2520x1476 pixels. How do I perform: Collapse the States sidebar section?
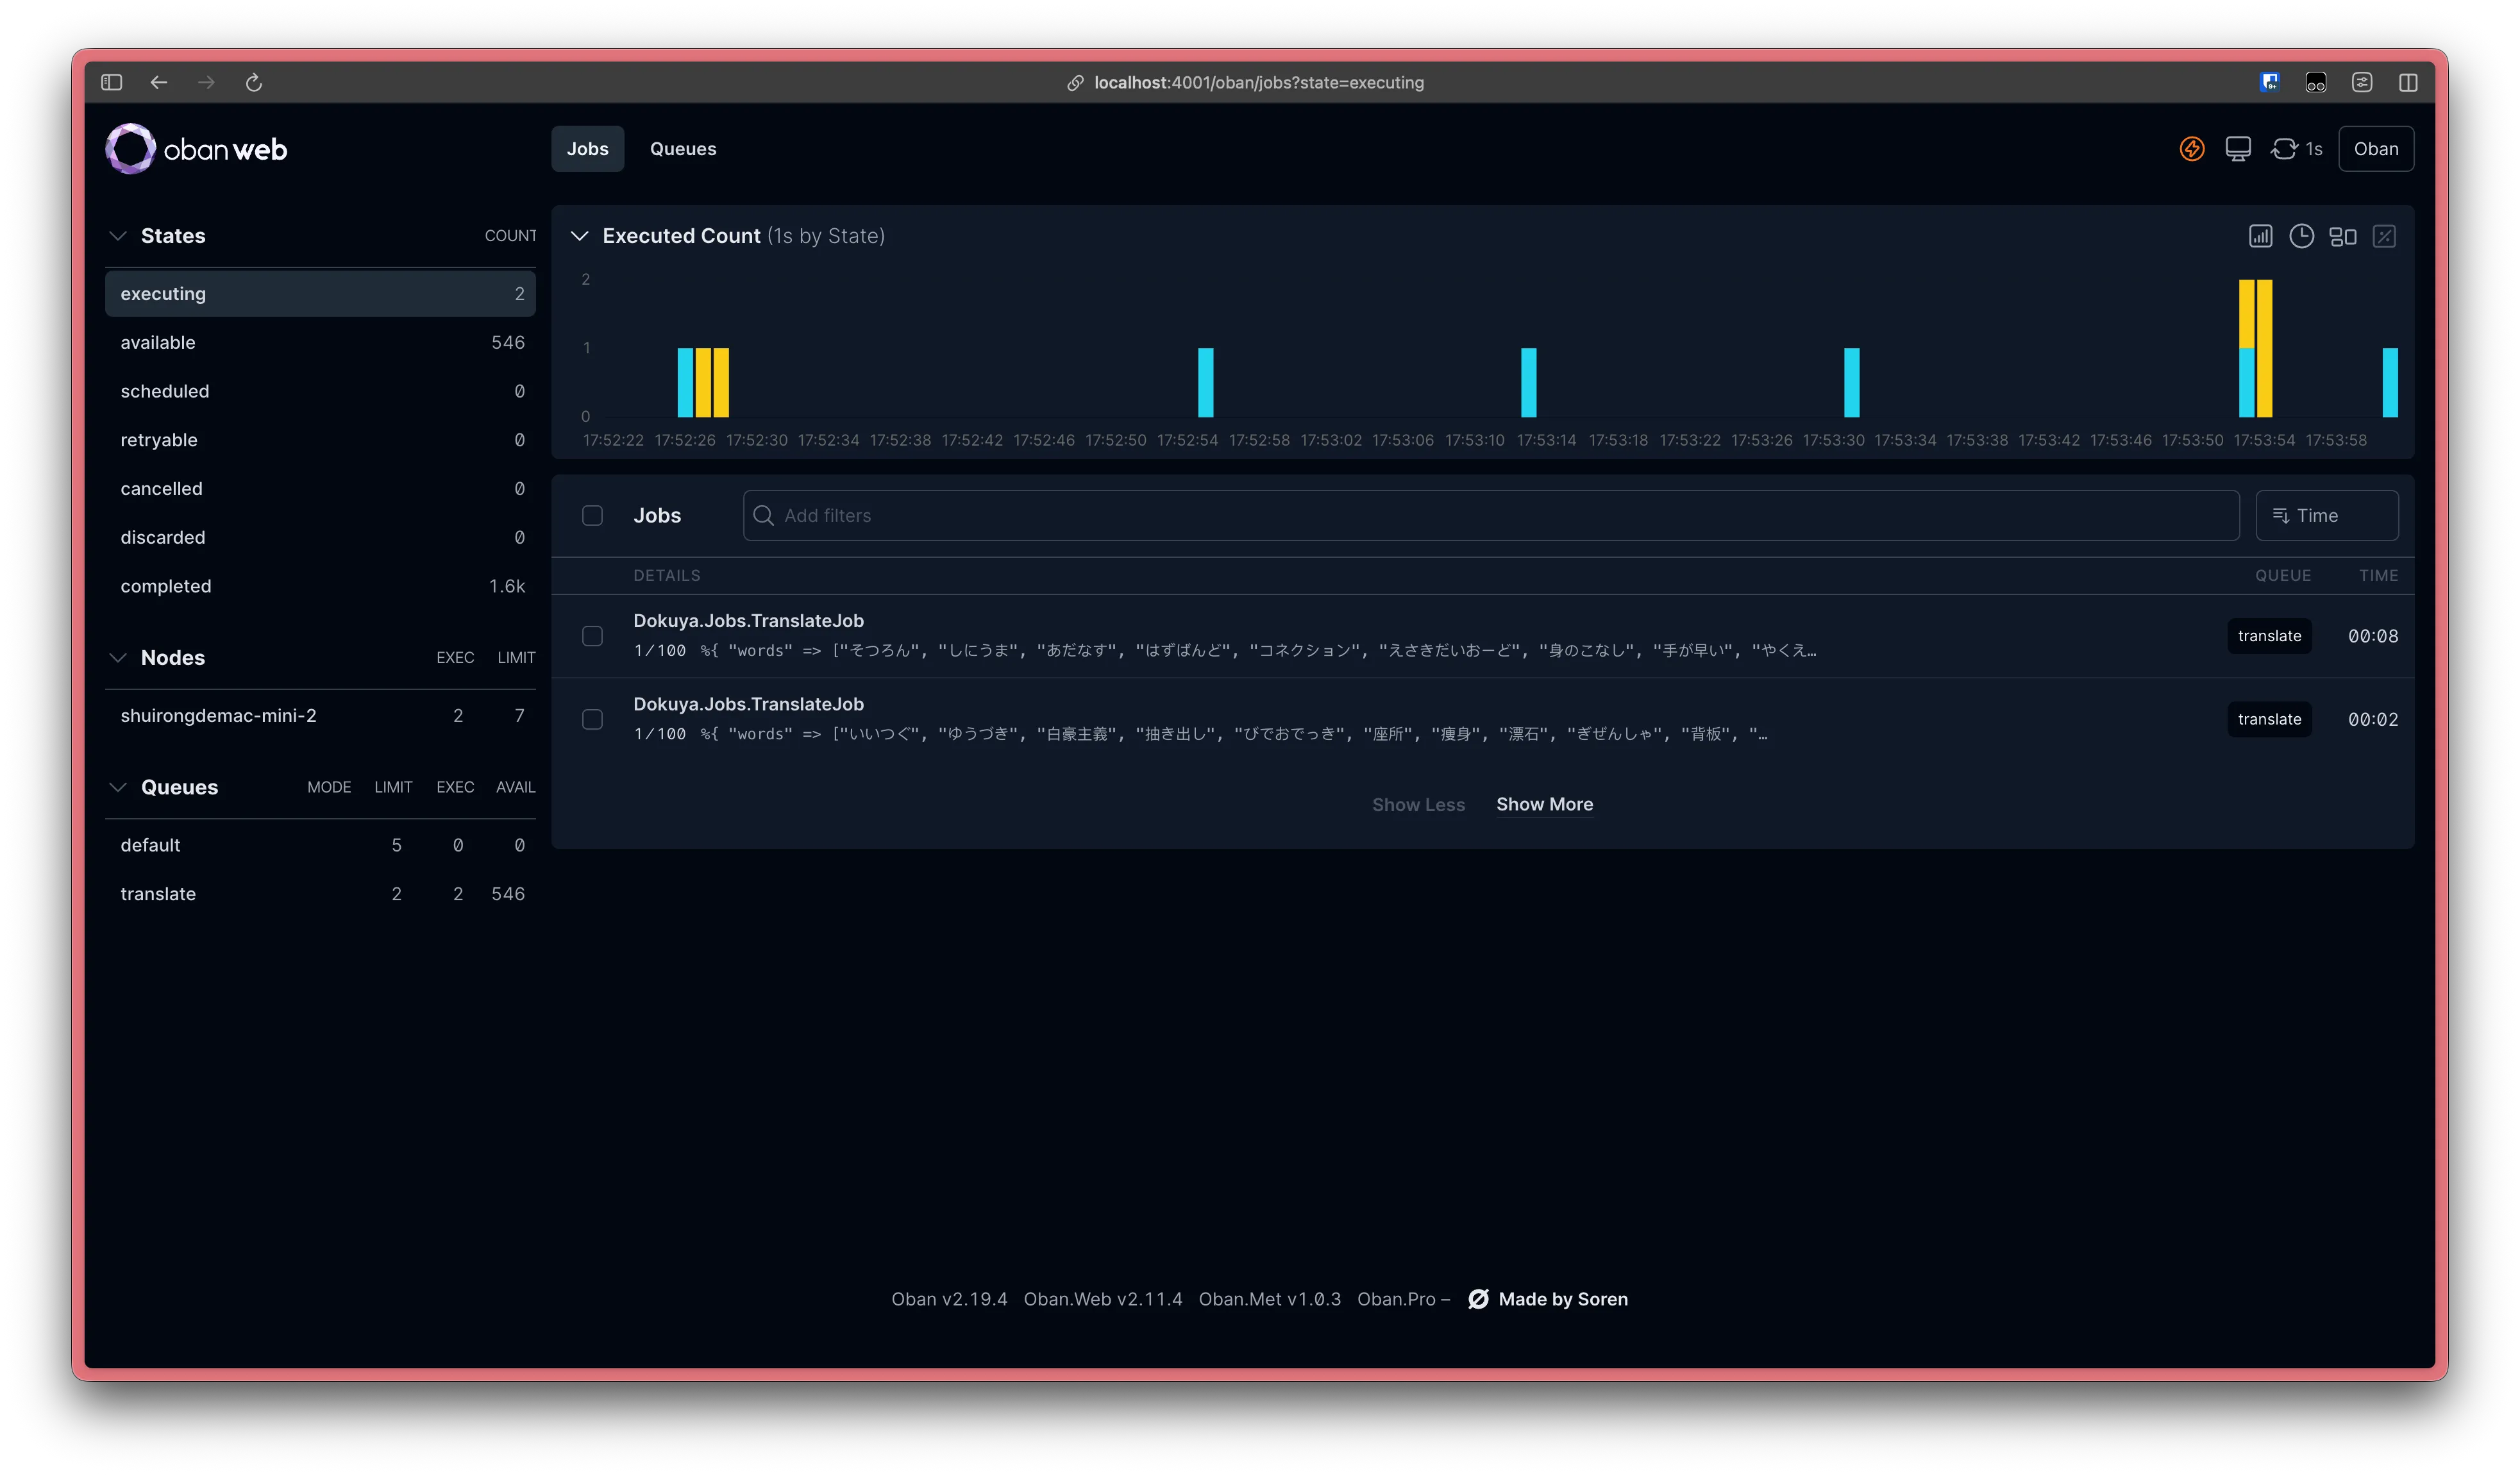(x=118, y=236)
